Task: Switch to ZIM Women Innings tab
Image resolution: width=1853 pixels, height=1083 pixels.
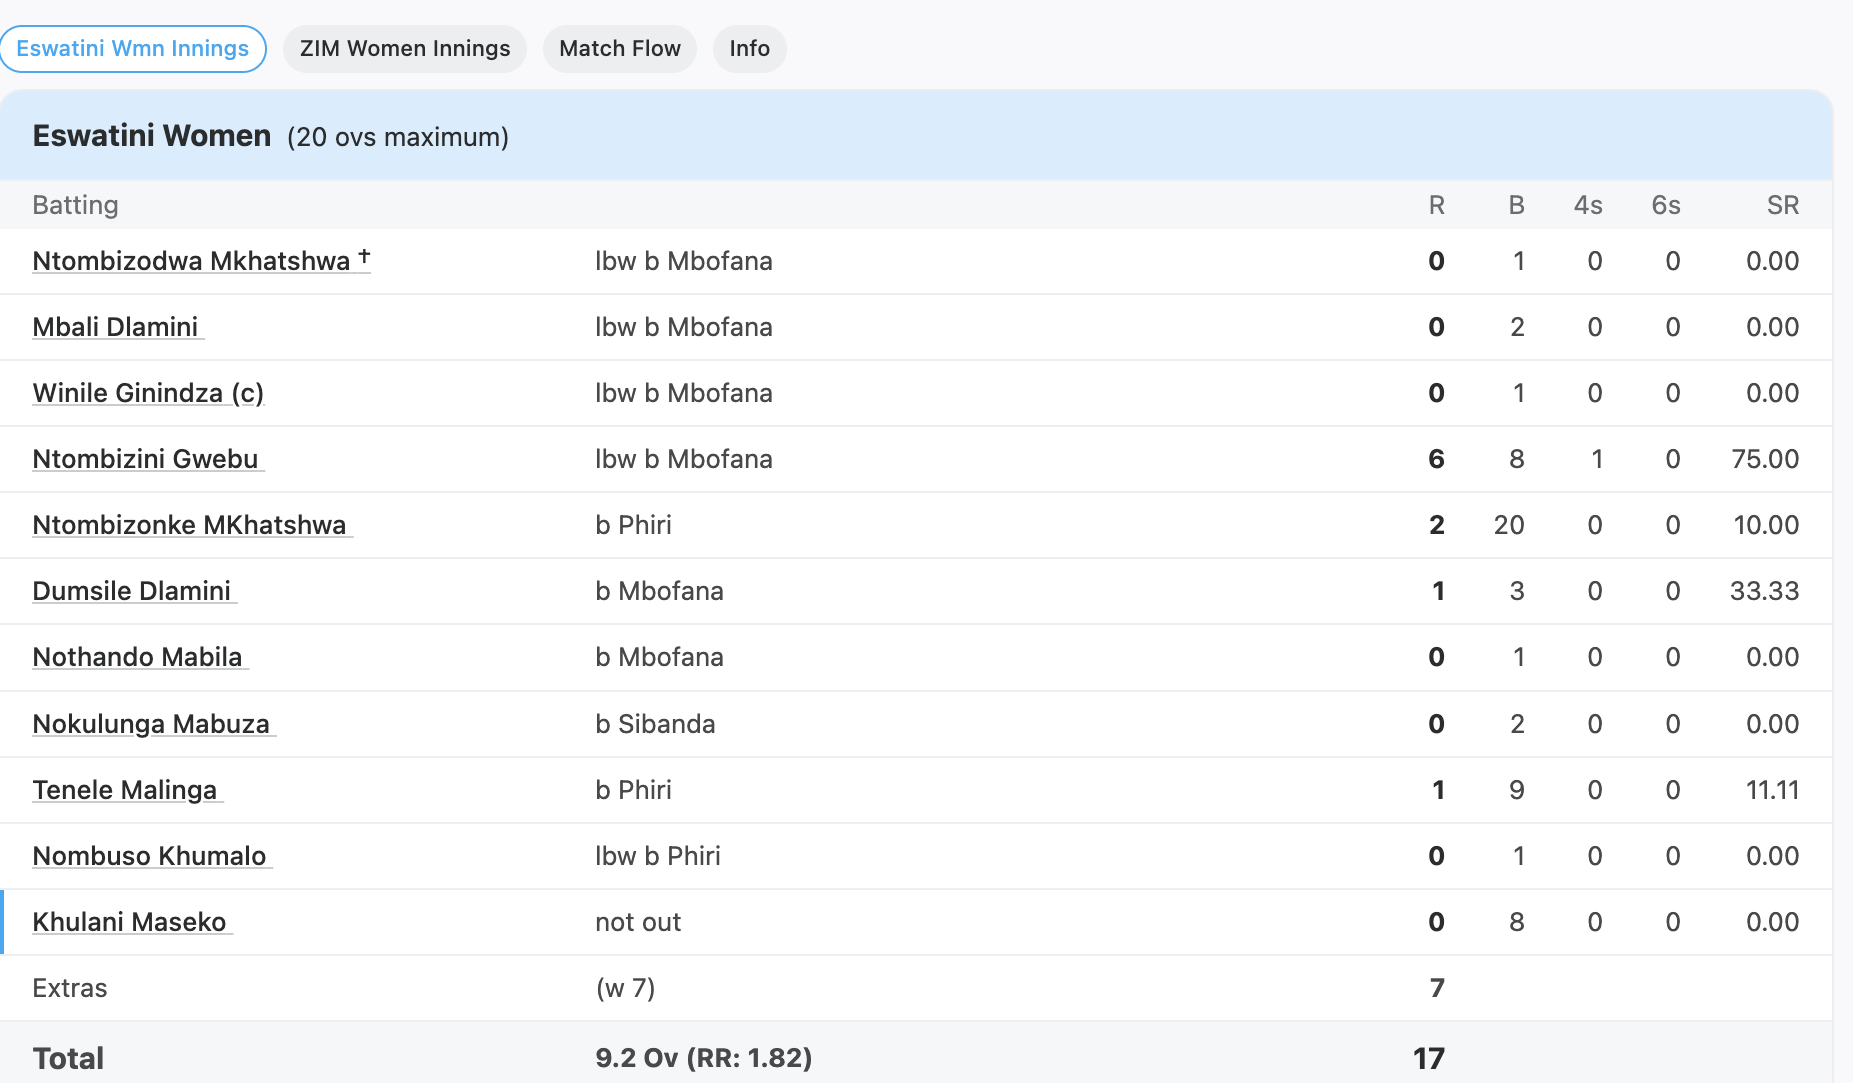Action: [405, 49]
